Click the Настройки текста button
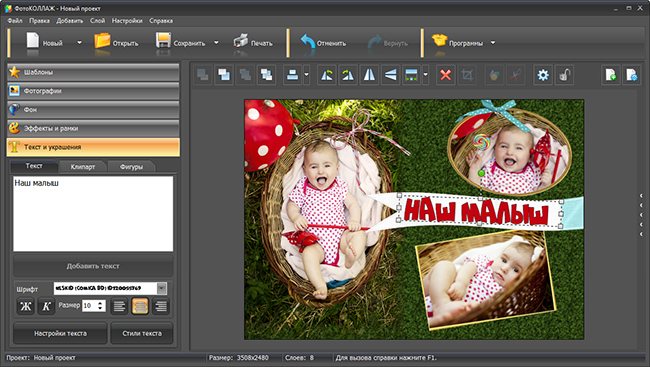The width and height of the screenshot is (650, 367). point(61,333)
